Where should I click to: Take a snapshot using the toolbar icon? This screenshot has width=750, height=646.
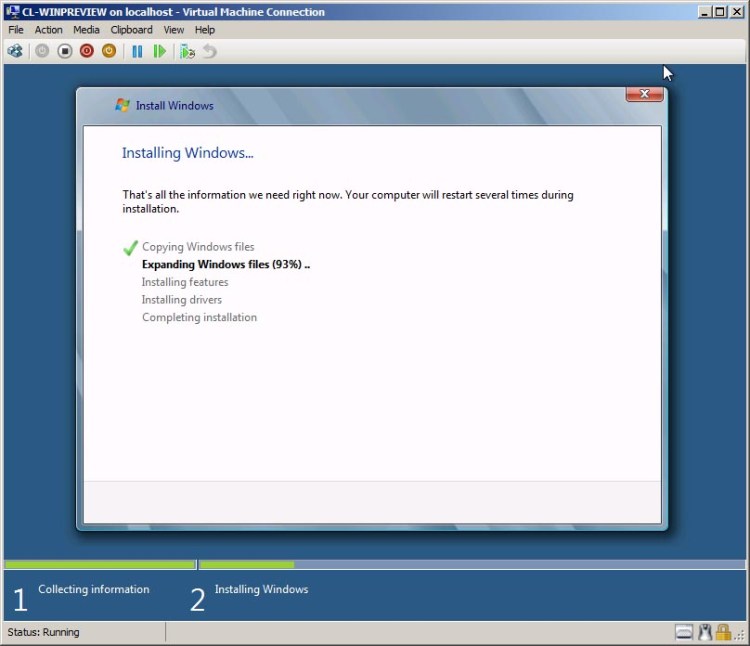pos(187,51)
